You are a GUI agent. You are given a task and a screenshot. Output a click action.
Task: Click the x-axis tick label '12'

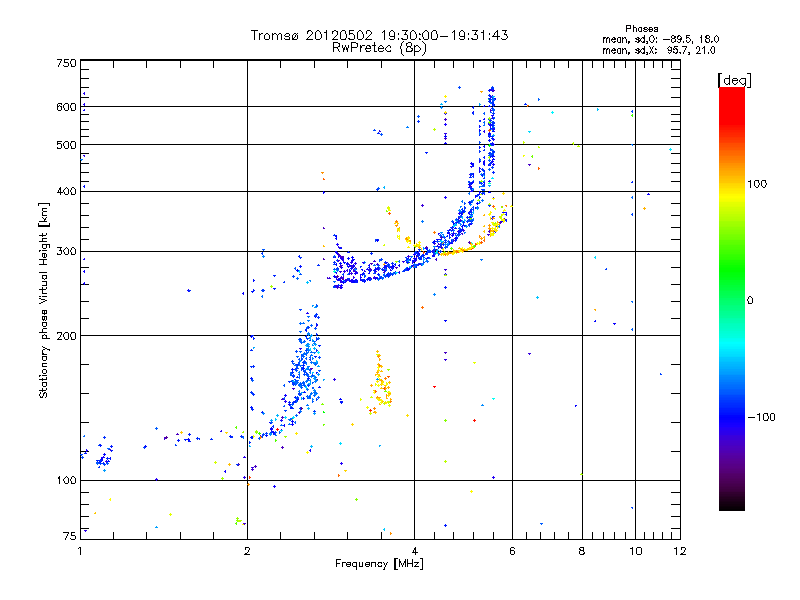680,551
